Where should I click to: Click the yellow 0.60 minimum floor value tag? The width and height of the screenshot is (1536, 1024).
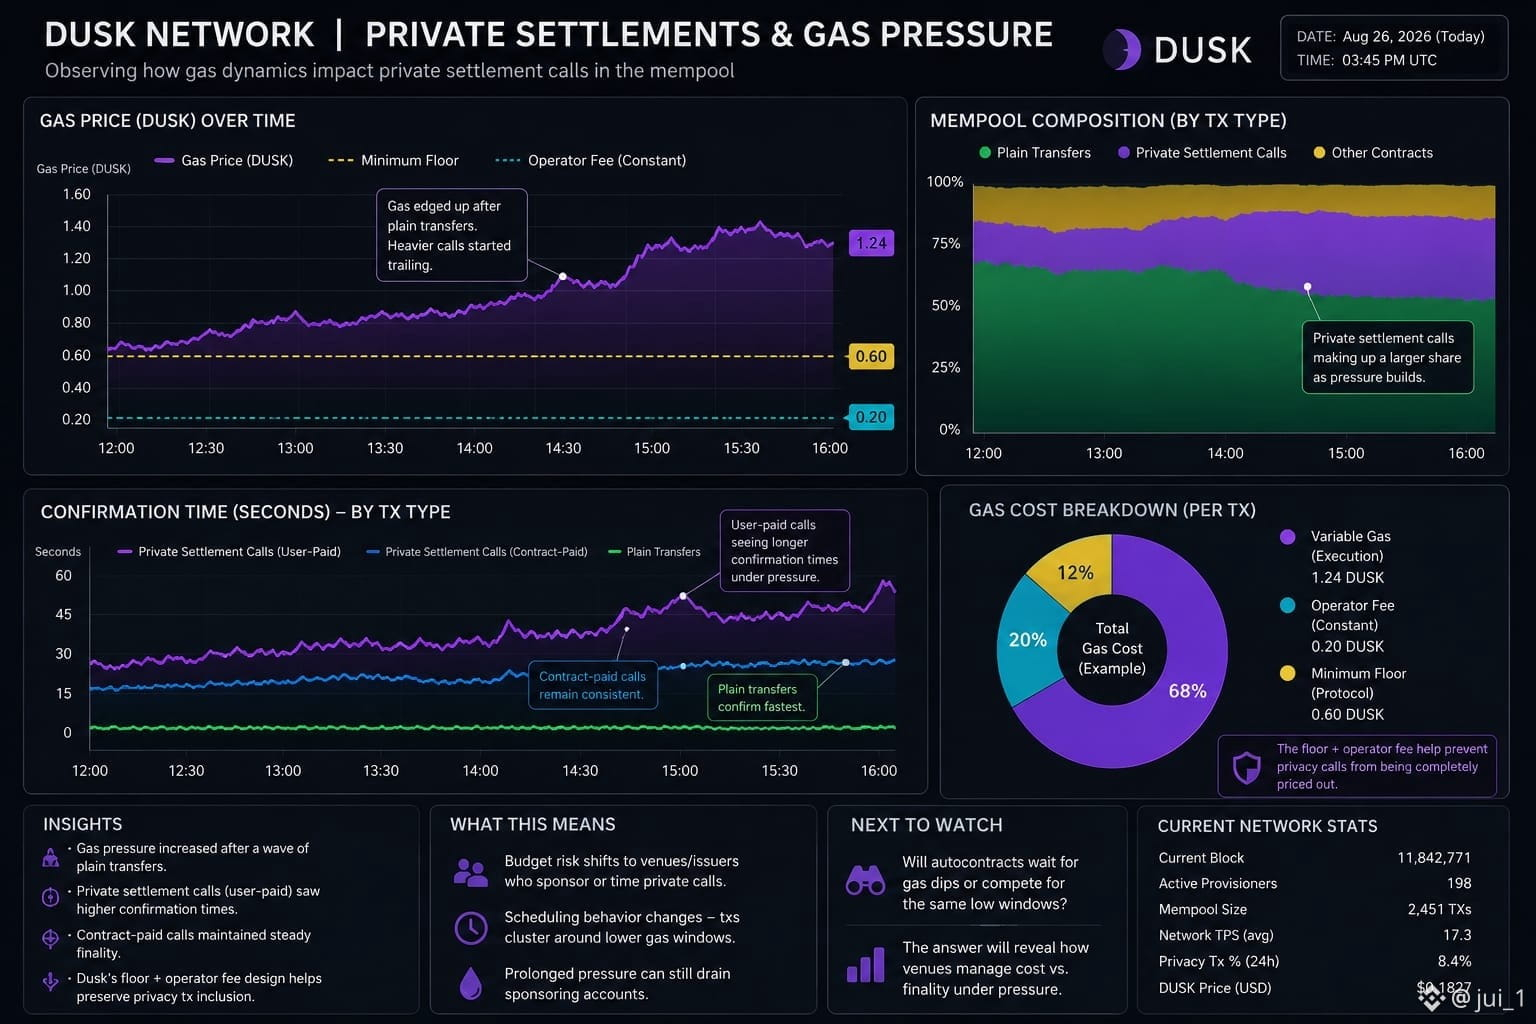pyautogui.click(x=871, y=356)
